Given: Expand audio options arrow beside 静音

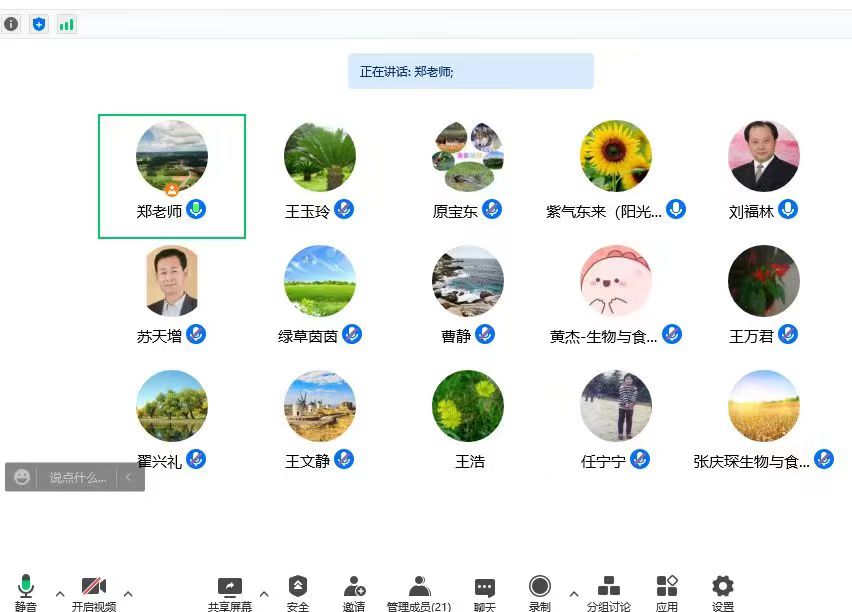Looking at the screenshot, I should [x=60, y=593].
